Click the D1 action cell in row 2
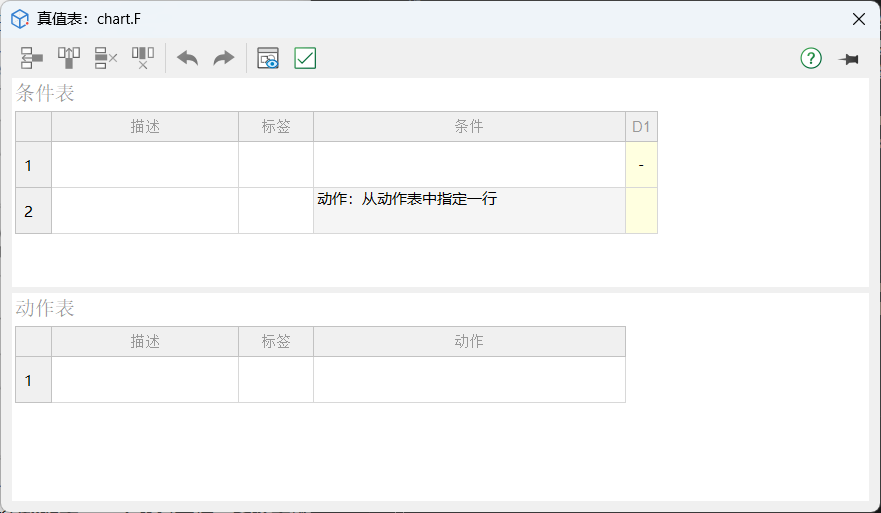The image size is (881, 513). point(641,211)
